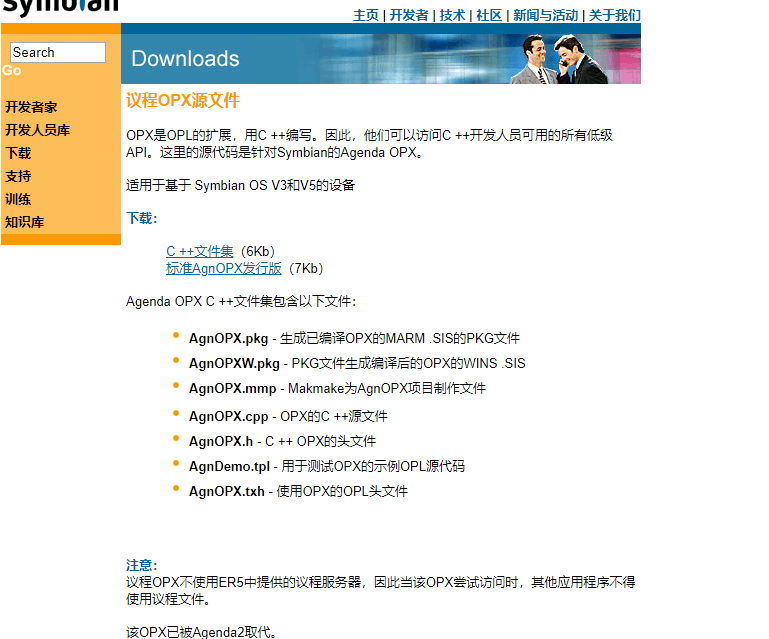This screenshot has width=769, height=639.
Task: Focus the Search input field
Action: (x=58, y=52)
